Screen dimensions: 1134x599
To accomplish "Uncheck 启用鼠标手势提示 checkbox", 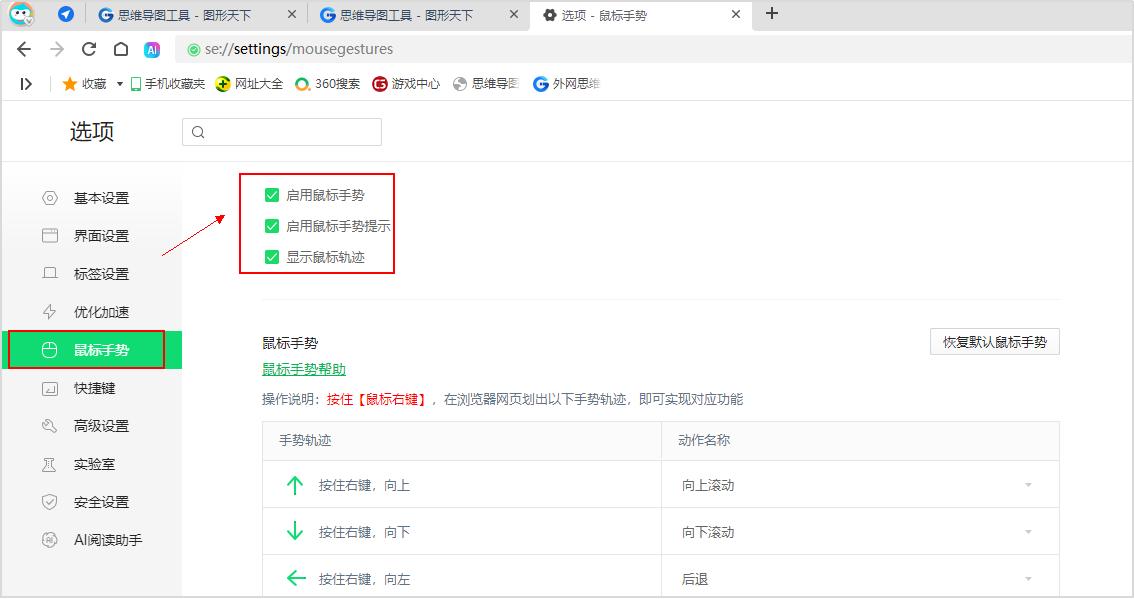I will click(x=272, y=226).
